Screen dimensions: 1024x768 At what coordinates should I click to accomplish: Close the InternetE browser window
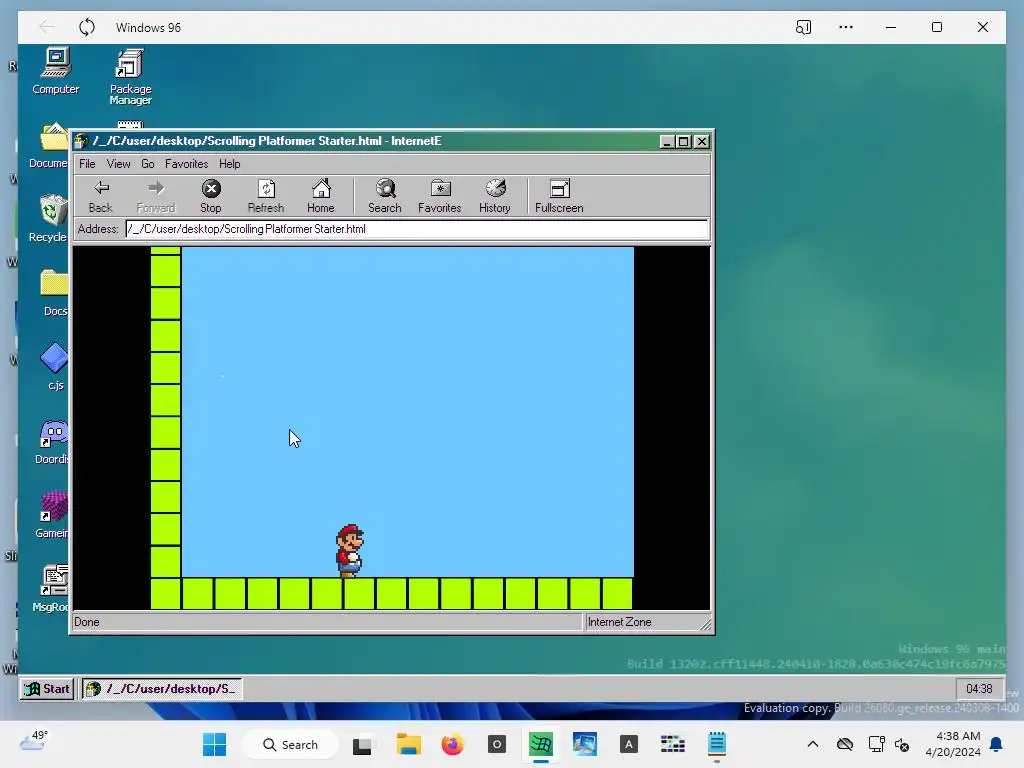click(702, 142)
